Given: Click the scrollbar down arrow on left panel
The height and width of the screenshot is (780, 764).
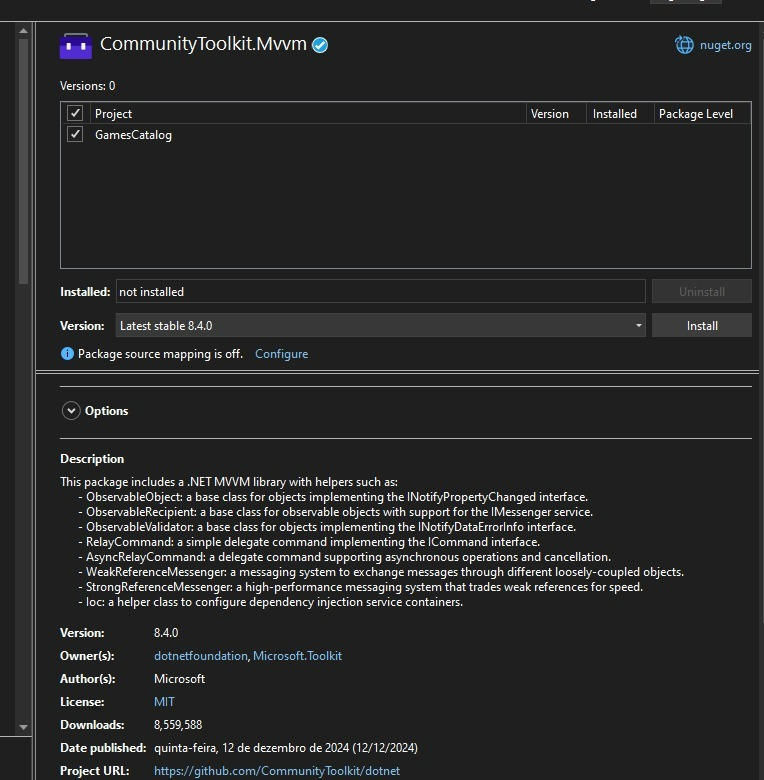Looking at the screenshot, I should 24,727.
